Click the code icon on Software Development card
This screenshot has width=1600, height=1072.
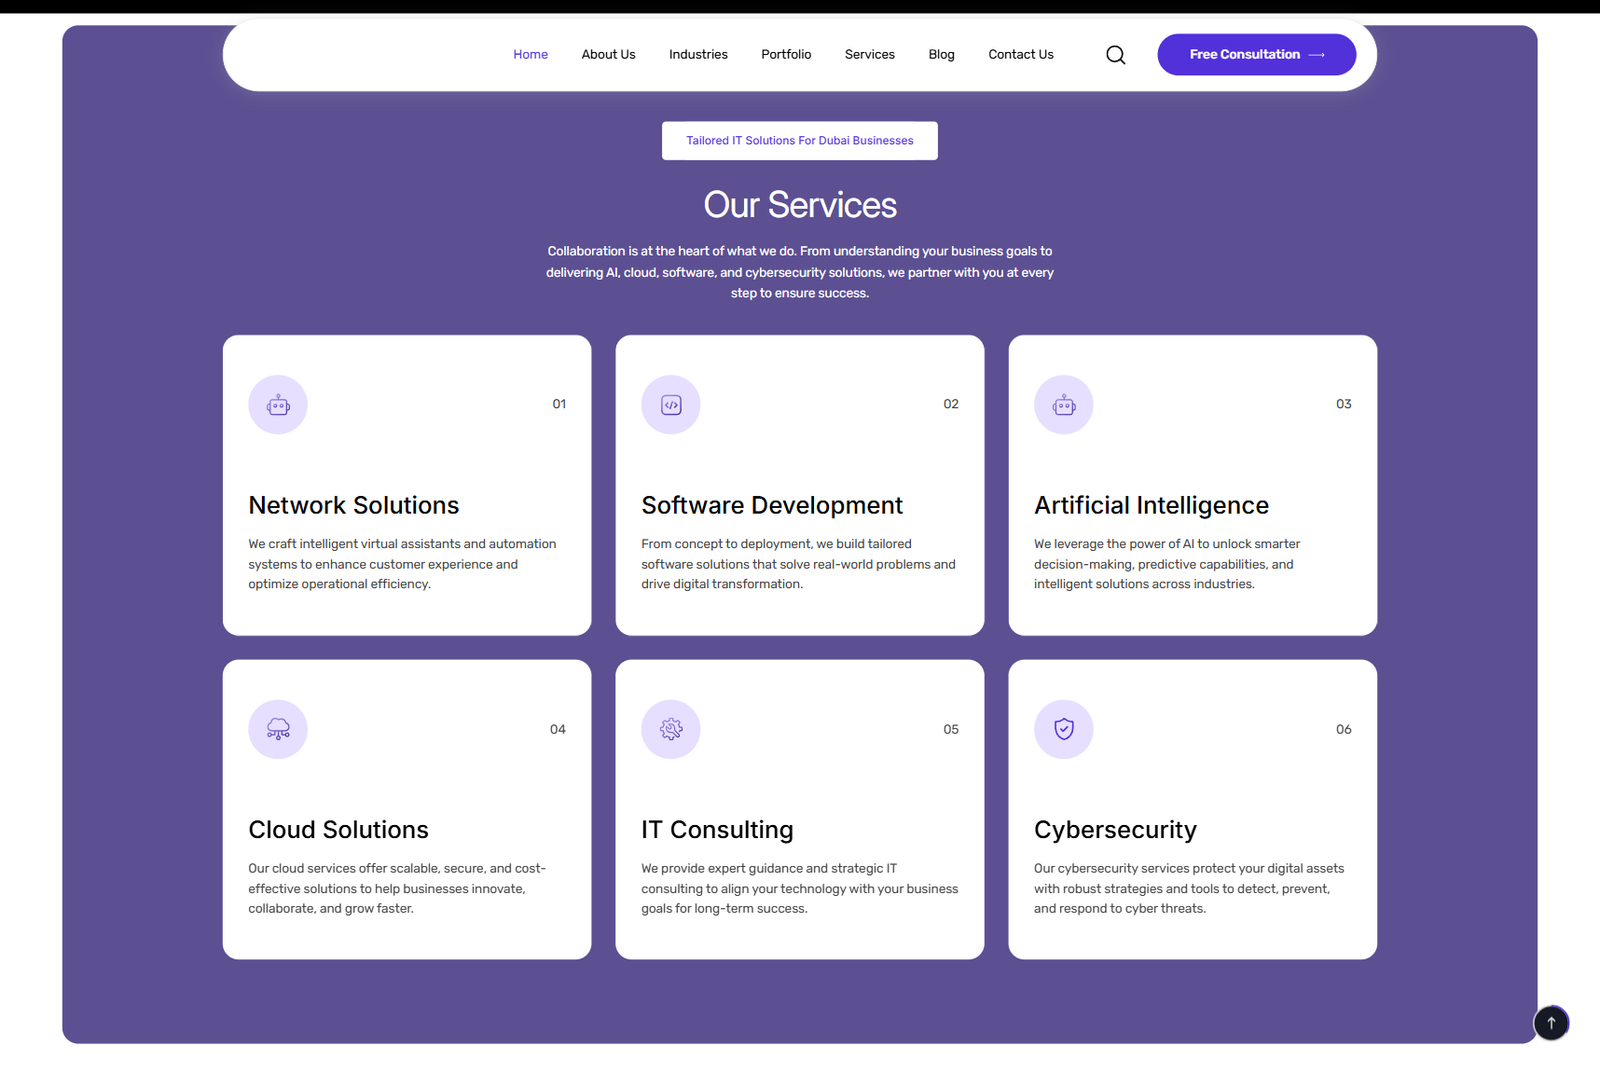(671, 405)
